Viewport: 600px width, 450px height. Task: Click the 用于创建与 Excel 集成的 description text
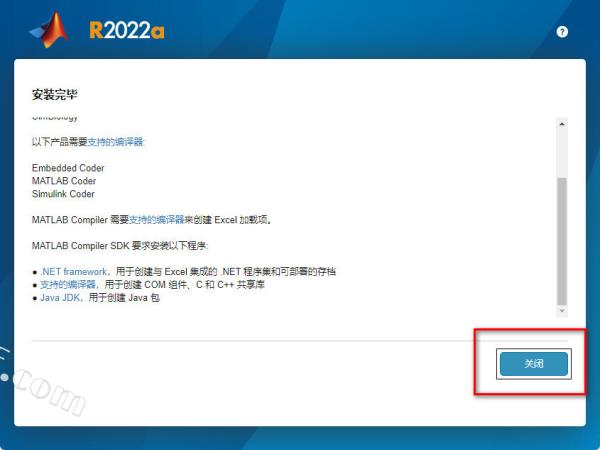pos(180,272)
